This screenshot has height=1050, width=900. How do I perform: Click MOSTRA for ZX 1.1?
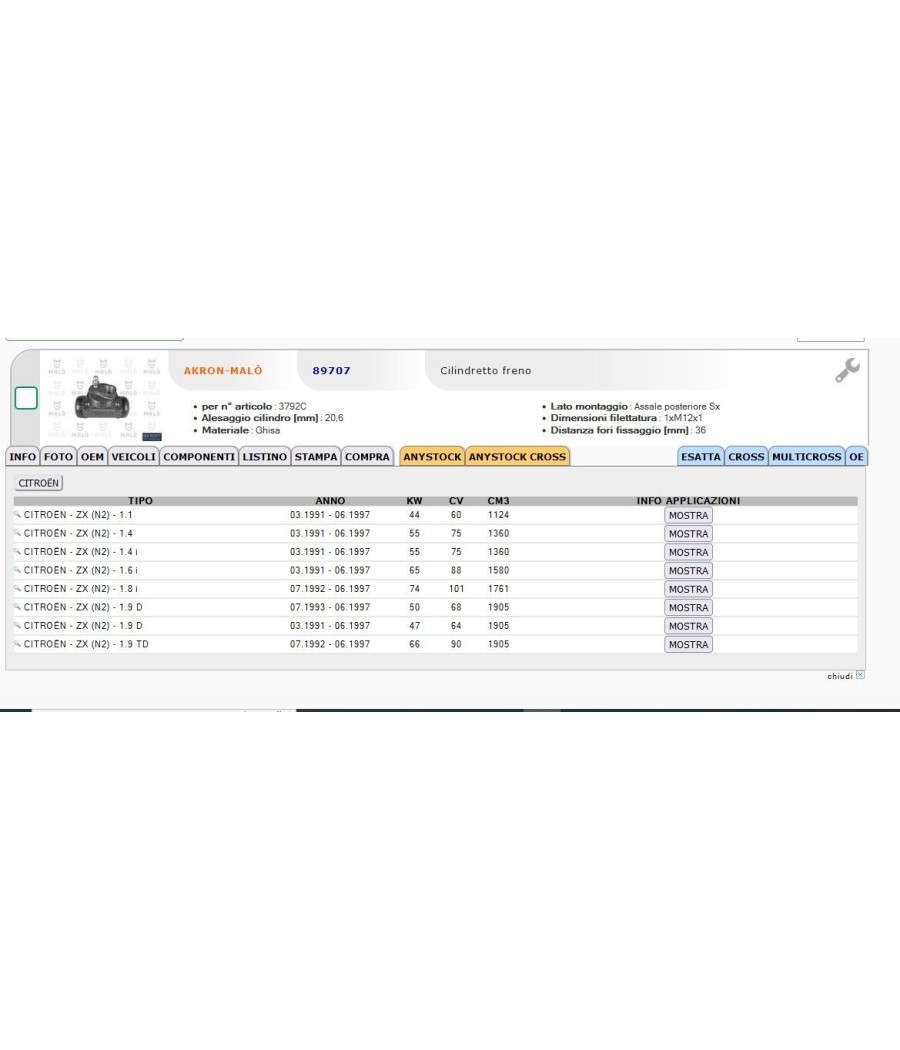[x=688, y=516]
